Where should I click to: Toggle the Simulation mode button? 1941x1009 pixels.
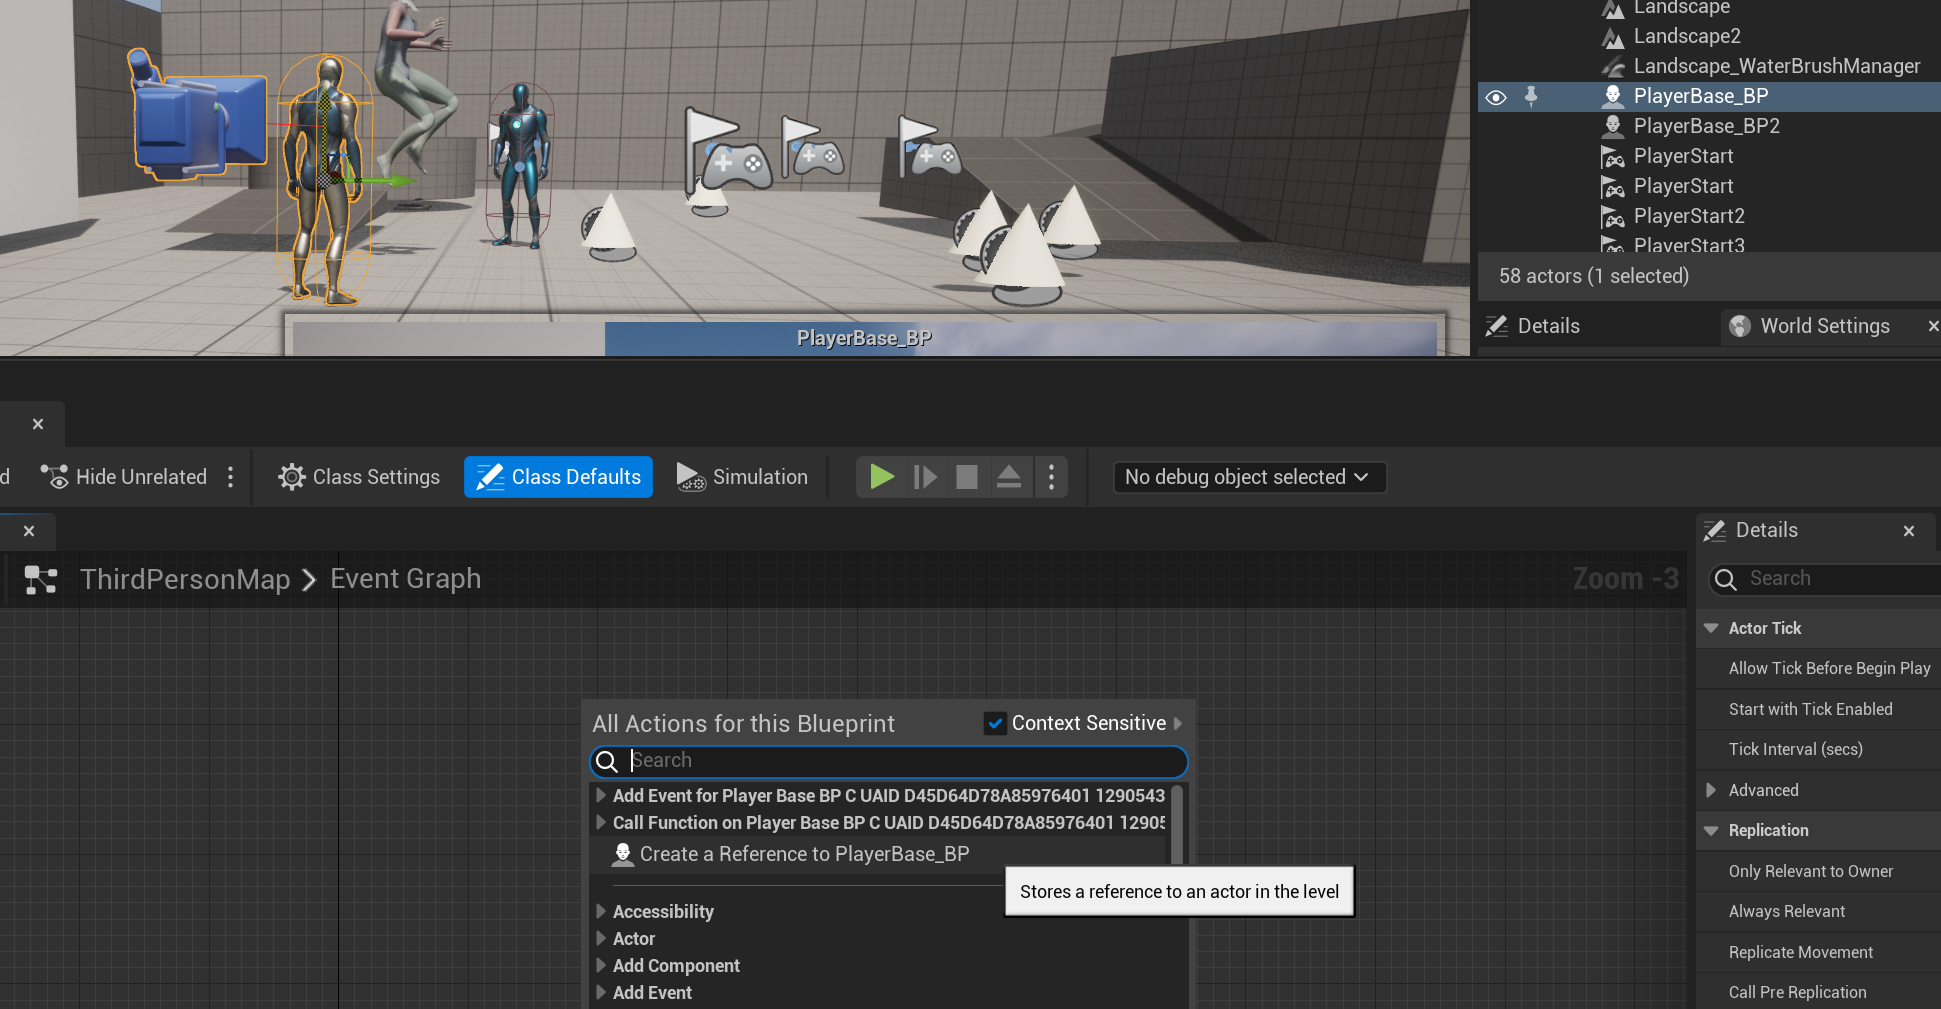coord(742,477)
